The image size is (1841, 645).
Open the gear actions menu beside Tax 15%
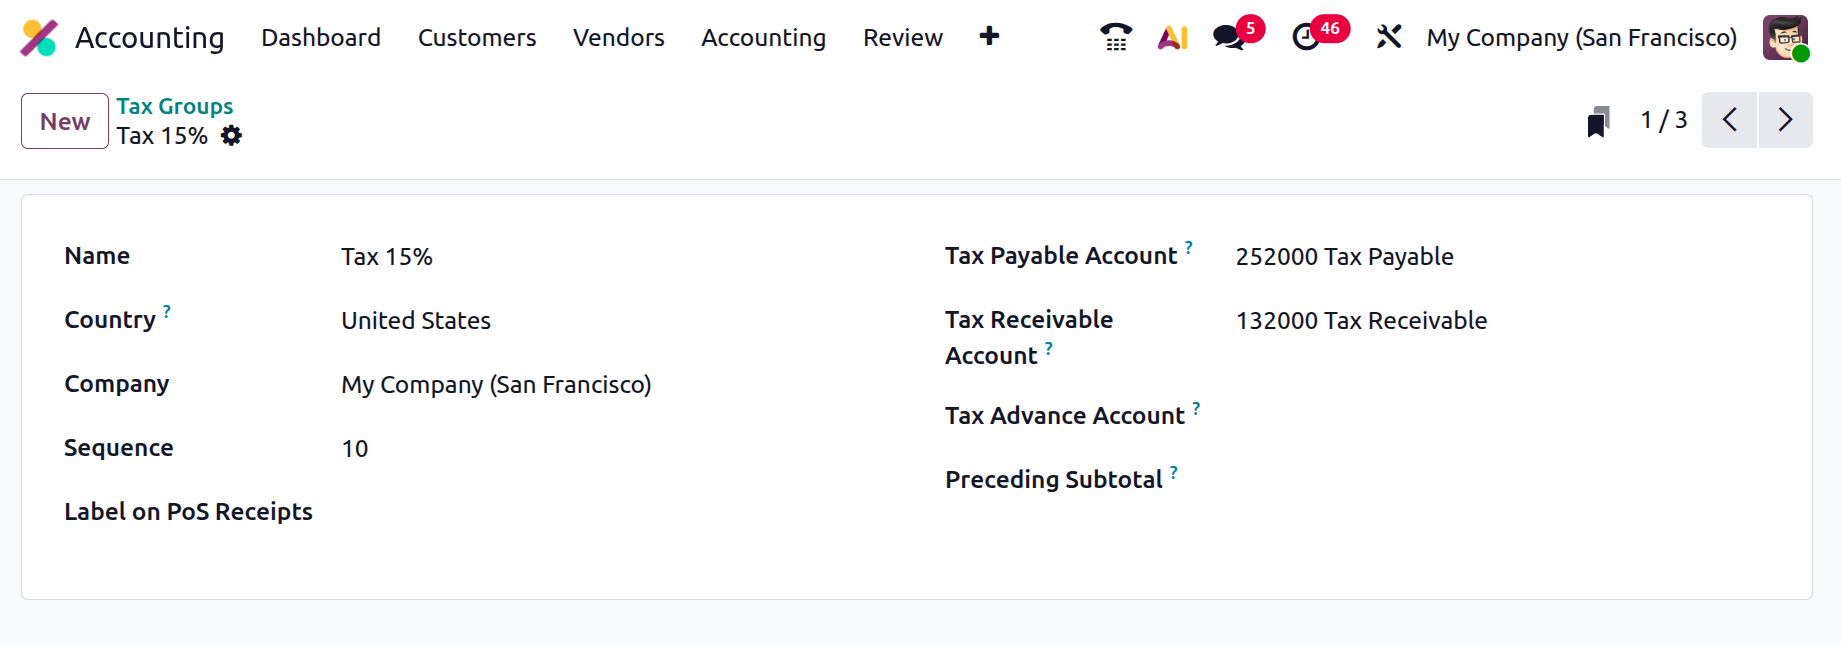point(231,136)
